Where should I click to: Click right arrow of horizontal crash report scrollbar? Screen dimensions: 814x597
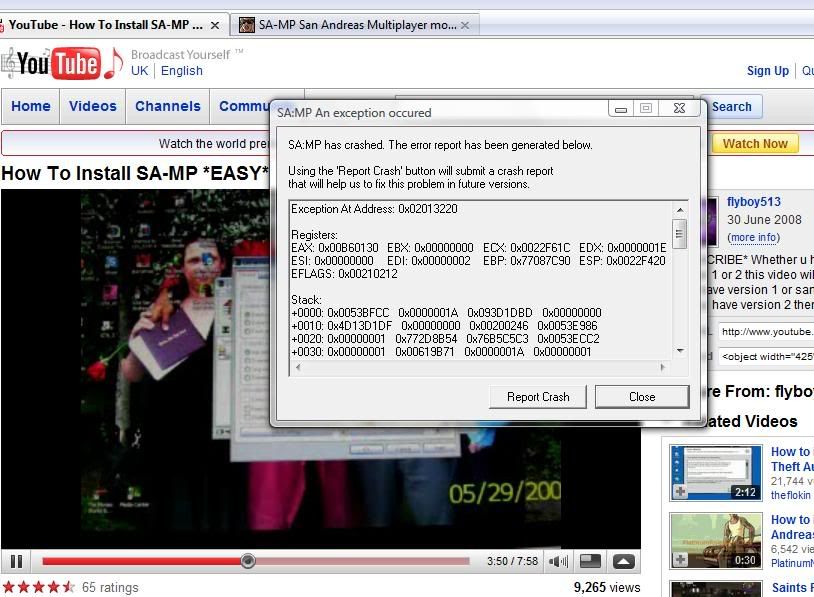pyautogui.click(x=662, y=367)
